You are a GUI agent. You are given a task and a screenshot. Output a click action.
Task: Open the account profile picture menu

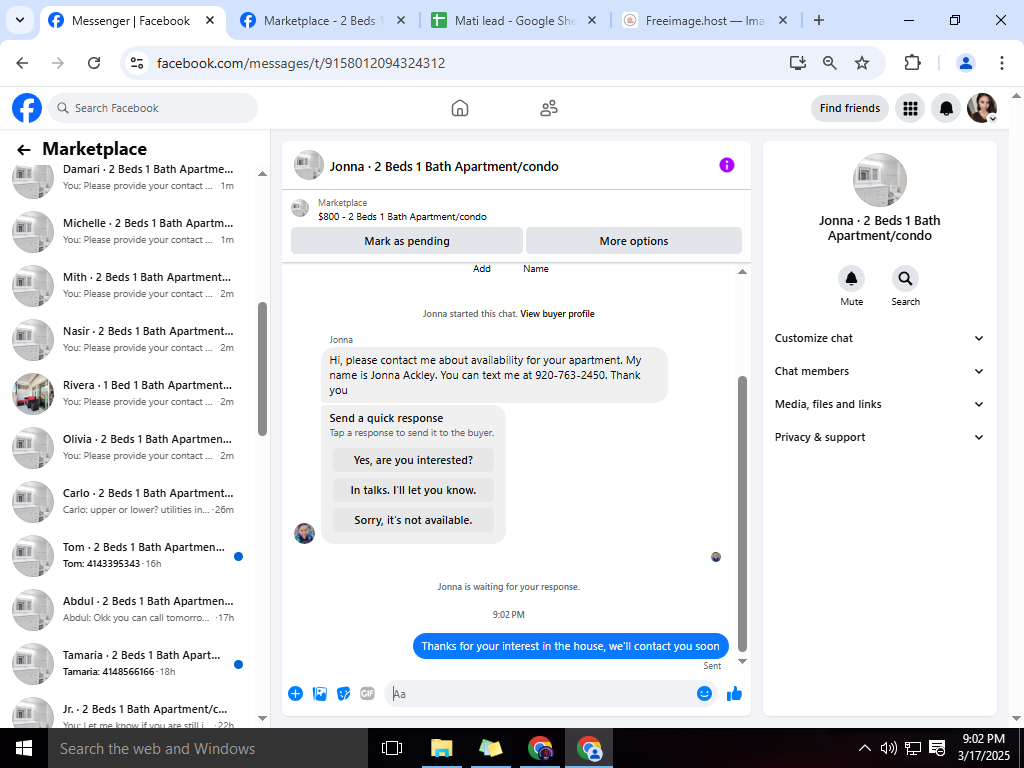[982, 108]
